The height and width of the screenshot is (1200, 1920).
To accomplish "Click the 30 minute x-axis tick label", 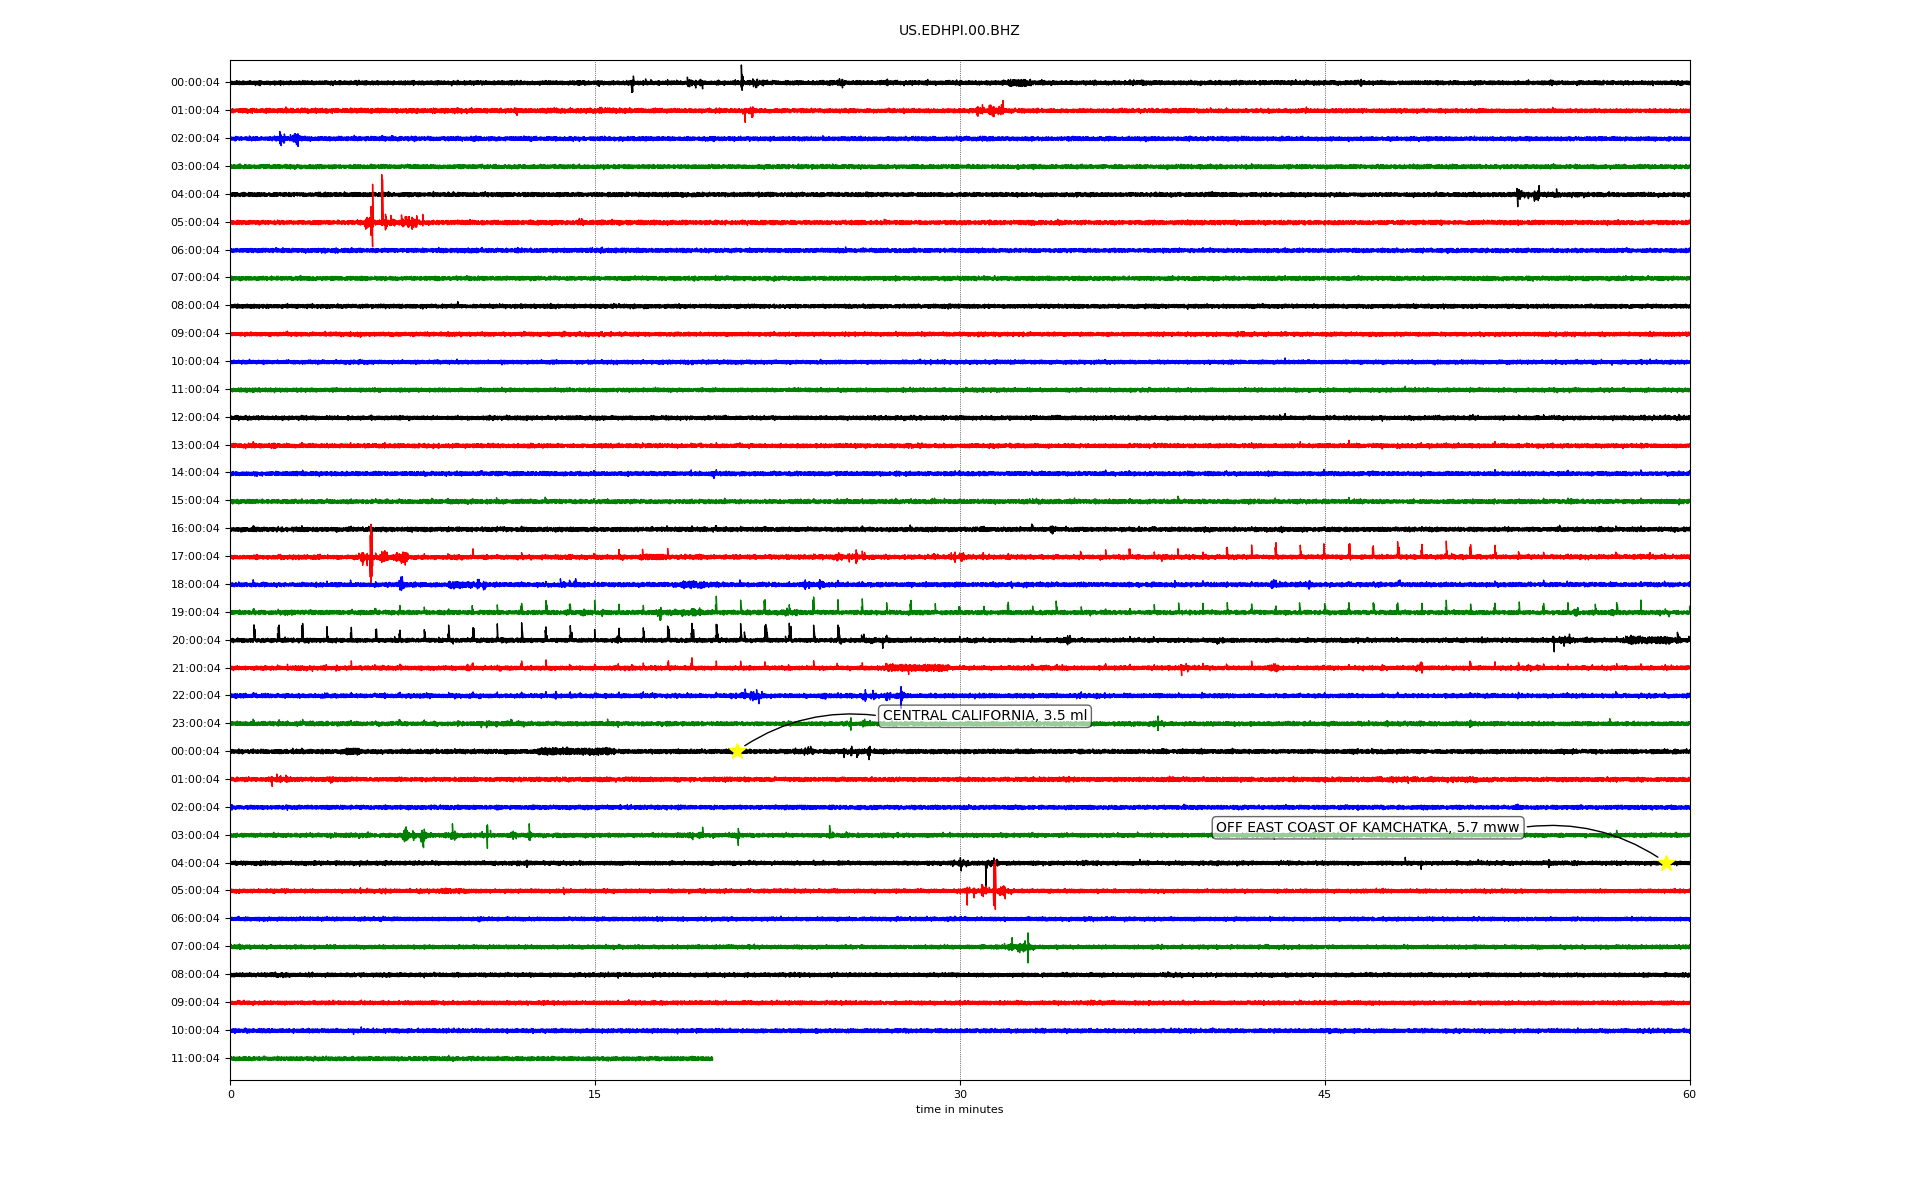I will [x=960, y=1094].
